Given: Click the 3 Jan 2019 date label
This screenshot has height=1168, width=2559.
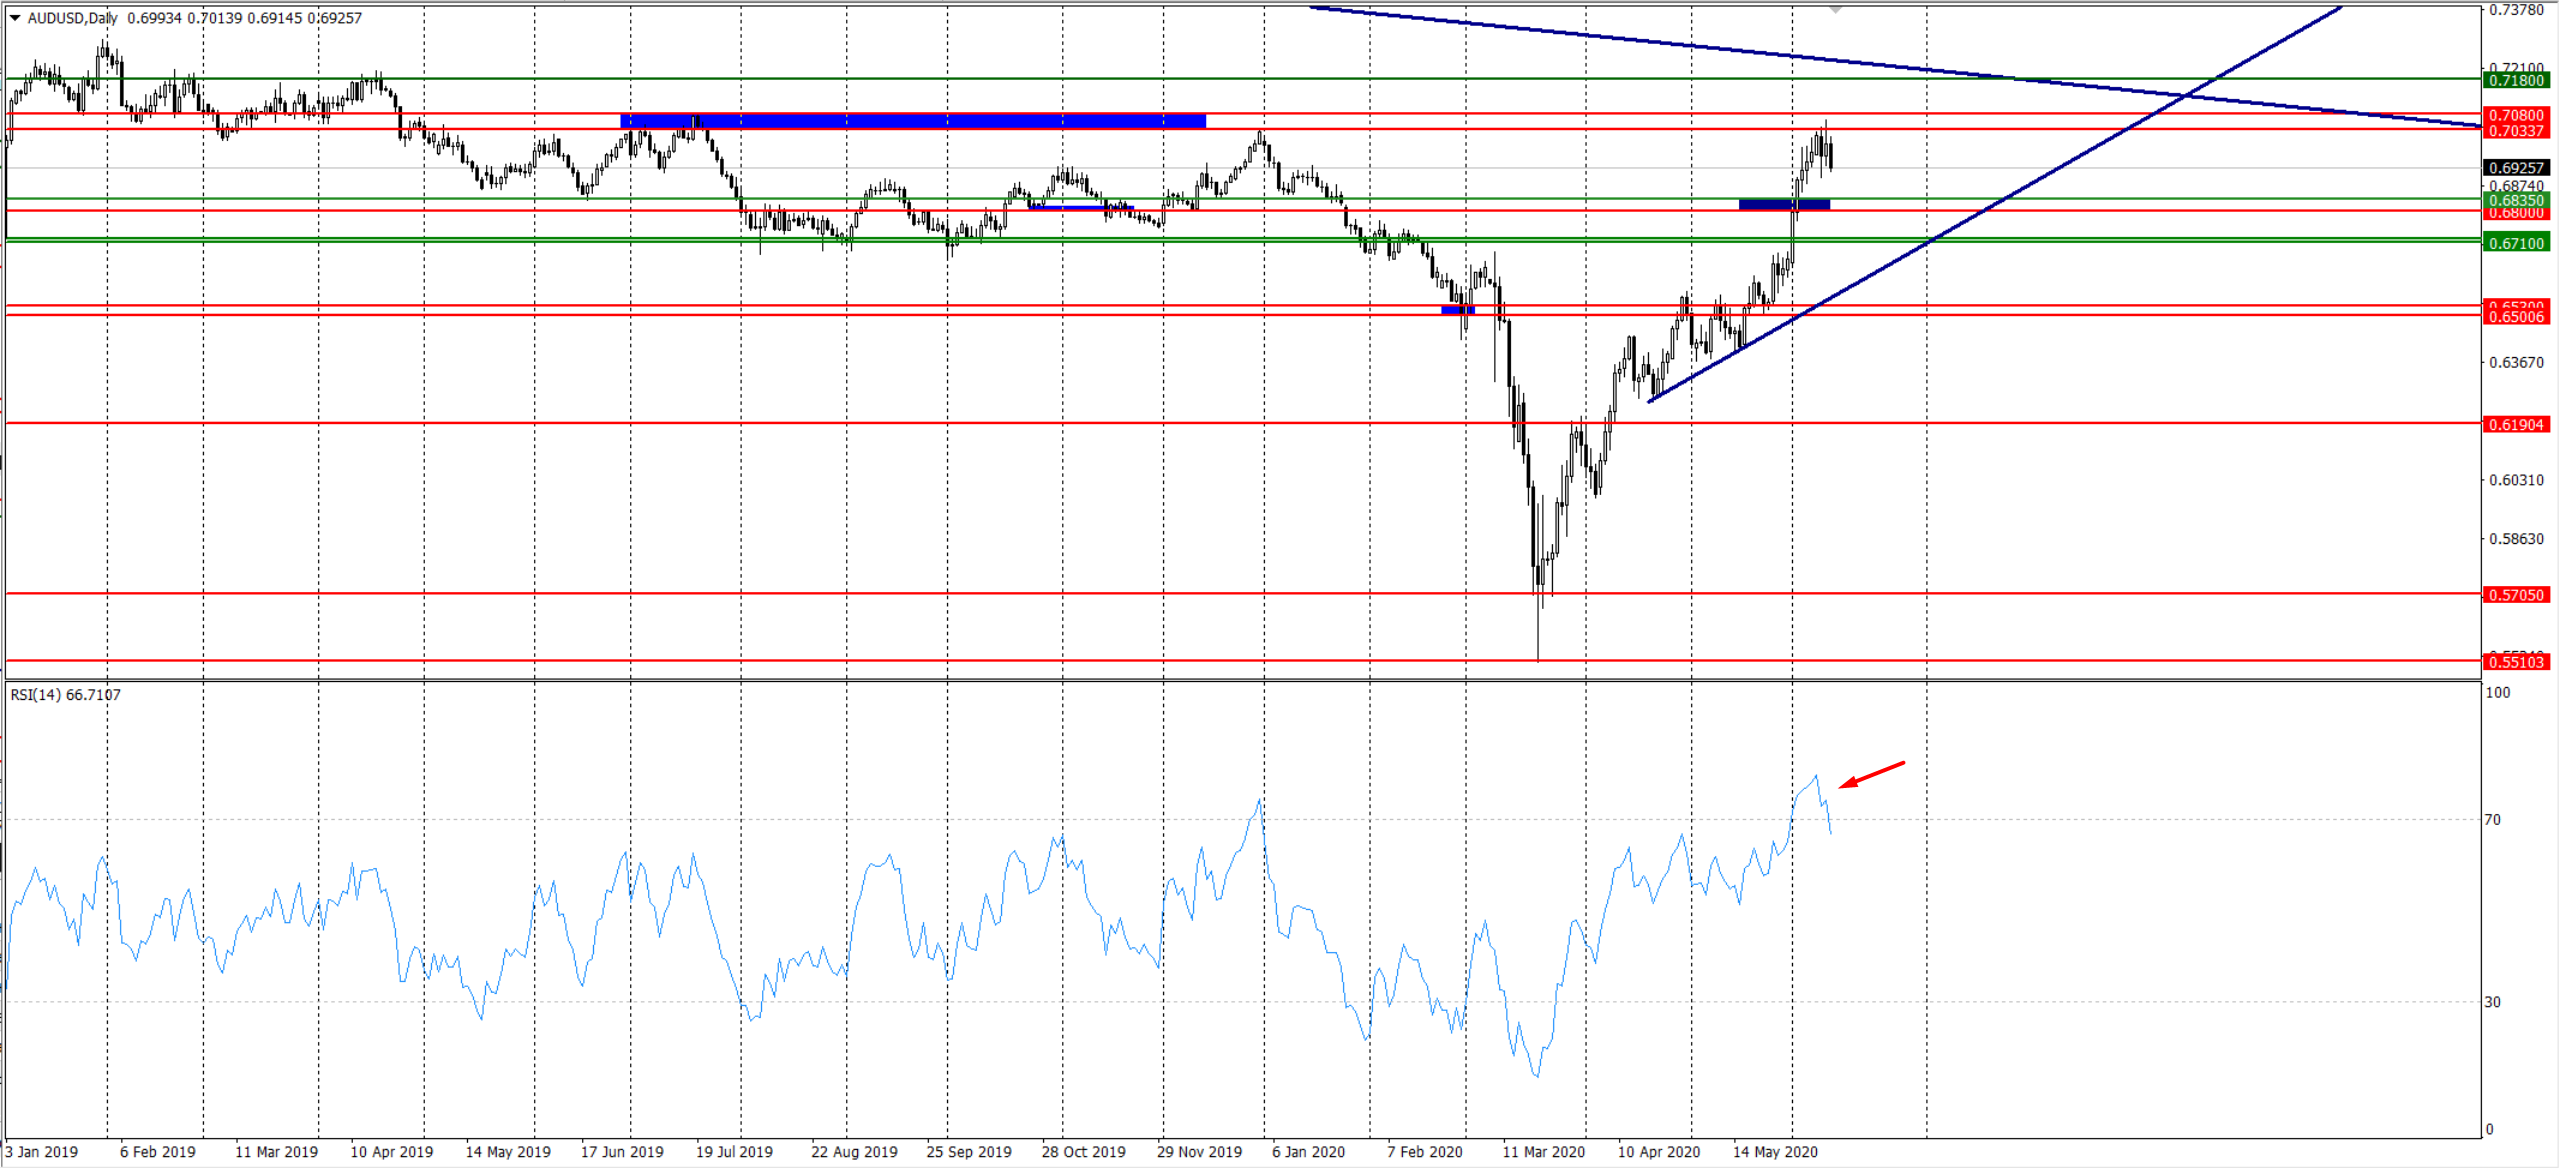Looking at the screenshot, I should (x=41, y=1152).
